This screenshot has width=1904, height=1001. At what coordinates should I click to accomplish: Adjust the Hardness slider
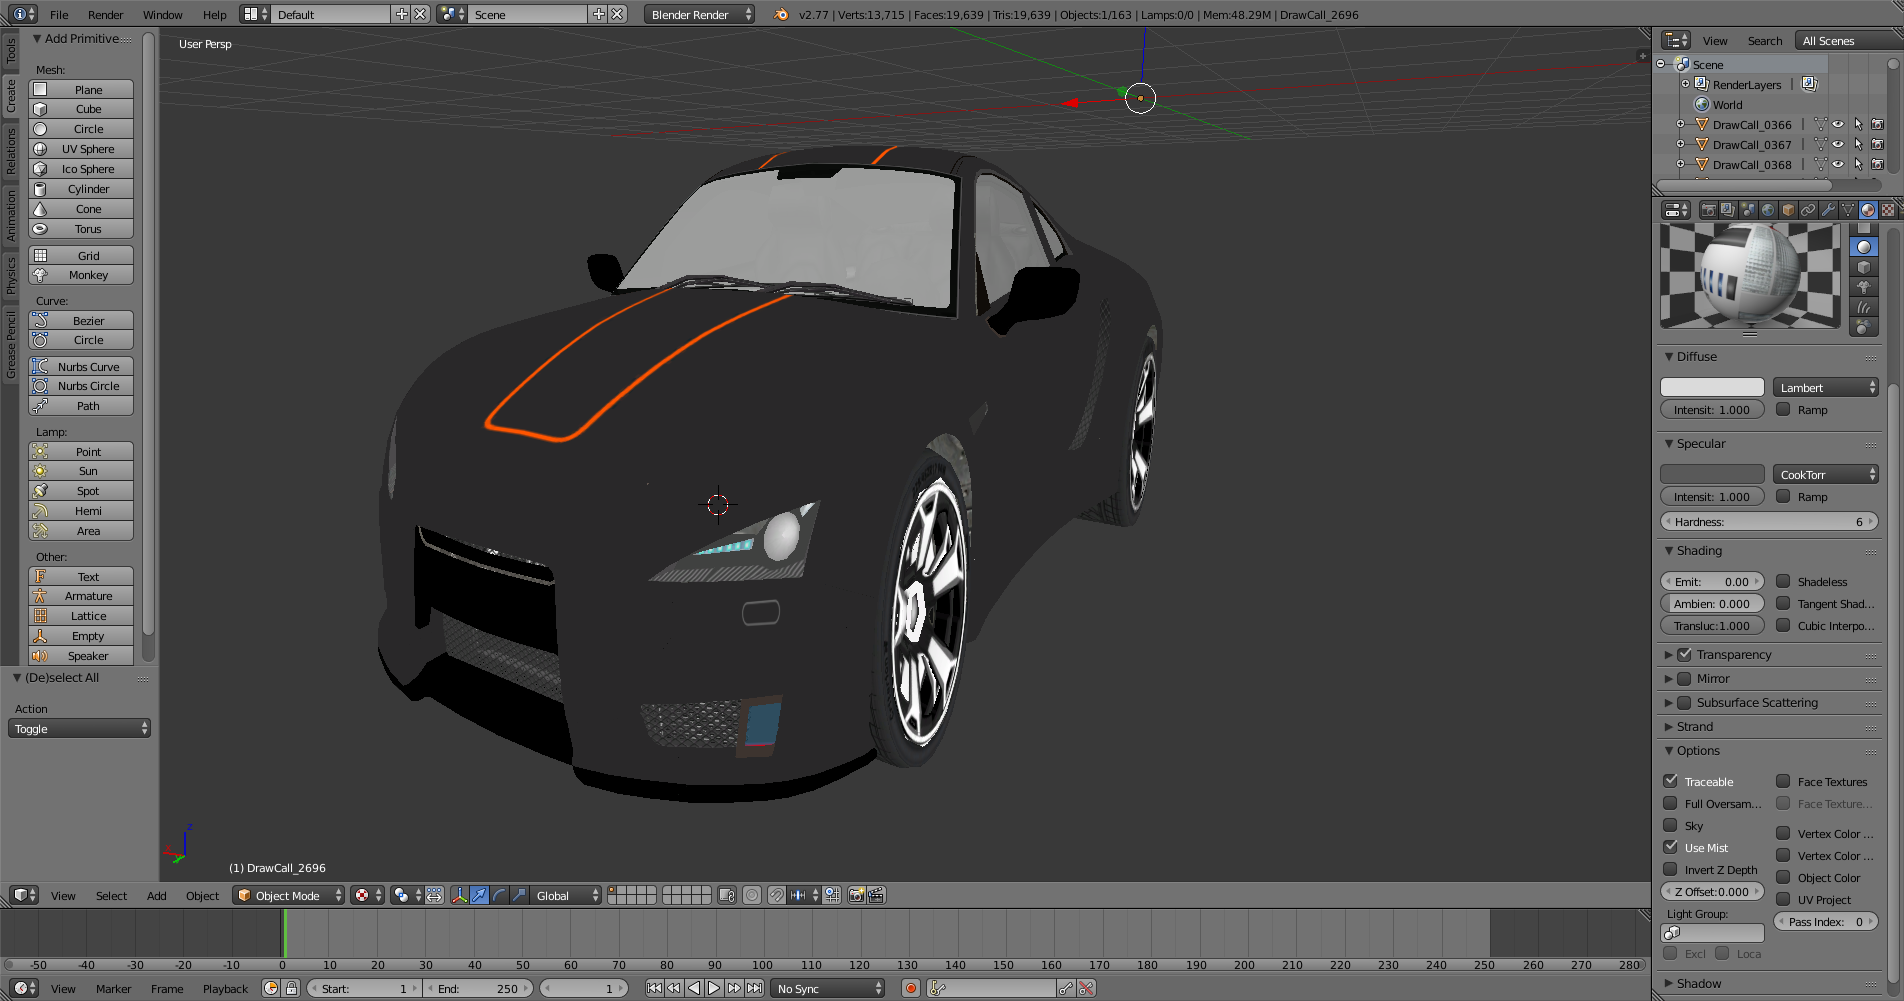pos(1769,521)
